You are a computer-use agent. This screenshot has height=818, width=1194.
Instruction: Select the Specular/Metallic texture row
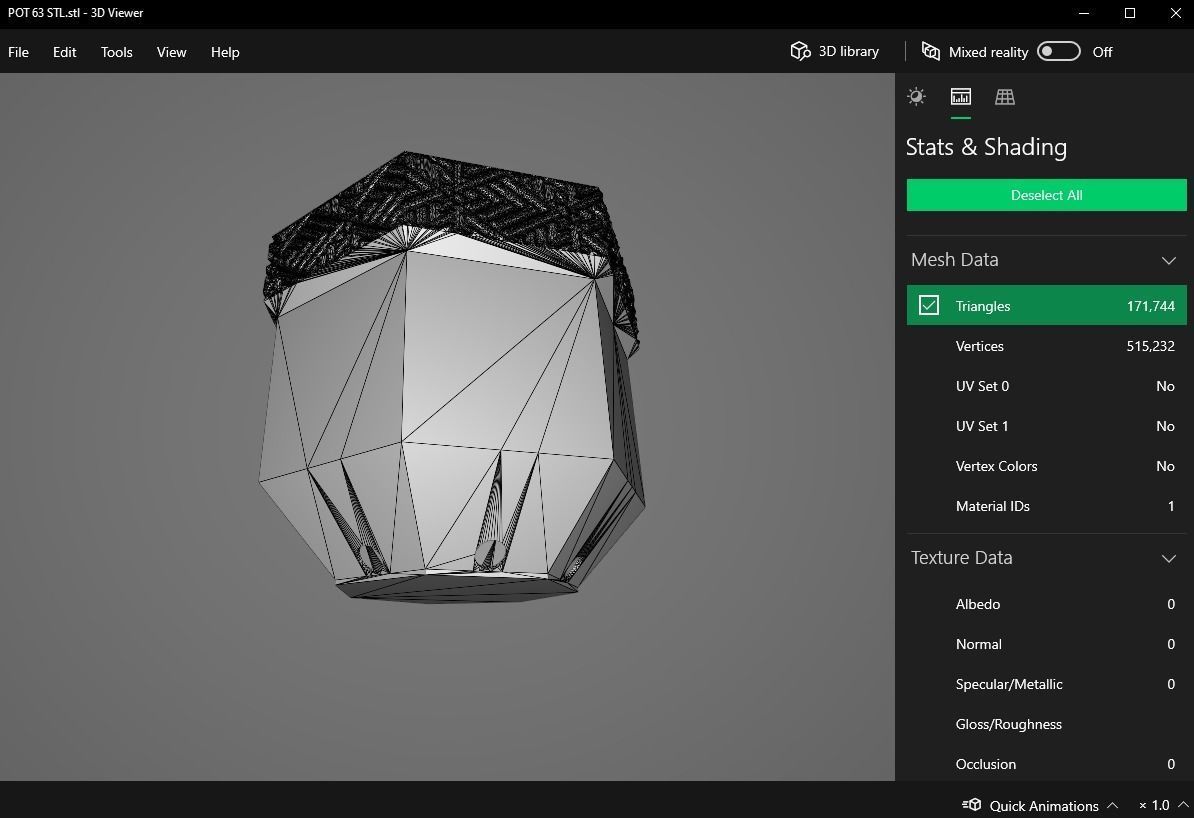[1046, 684]
